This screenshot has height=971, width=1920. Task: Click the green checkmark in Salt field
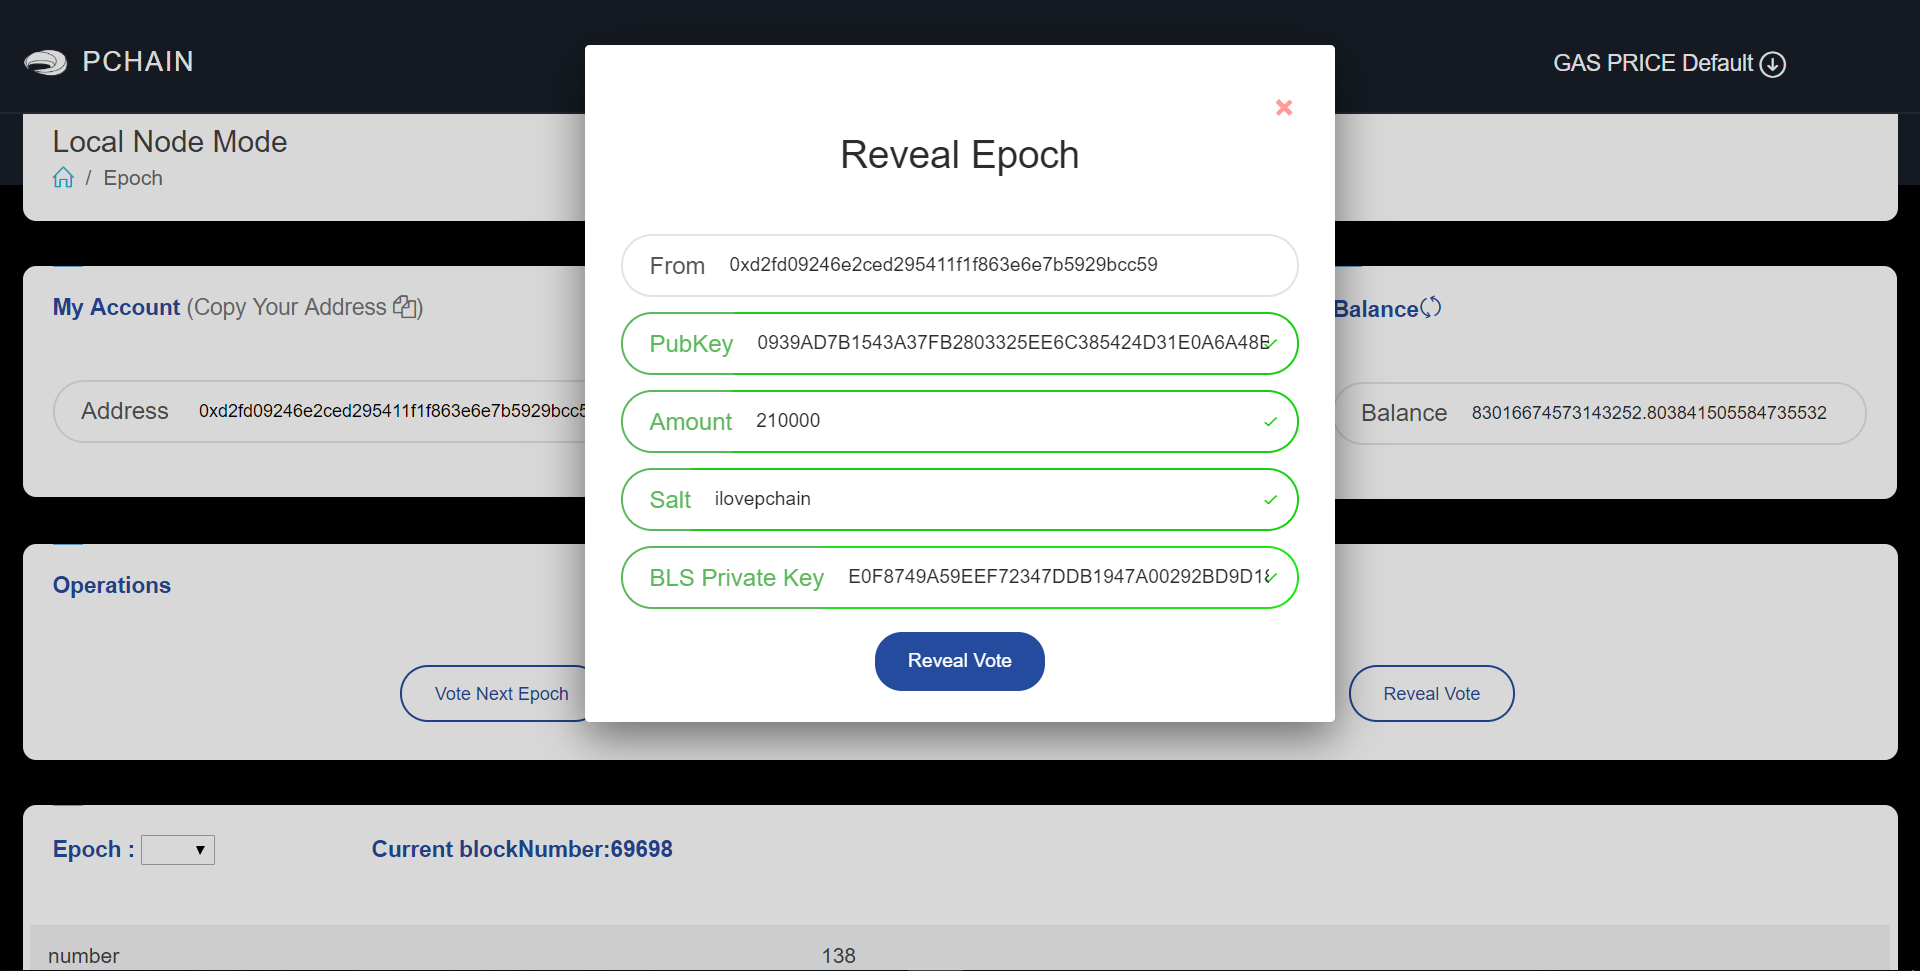(1270, 500)
